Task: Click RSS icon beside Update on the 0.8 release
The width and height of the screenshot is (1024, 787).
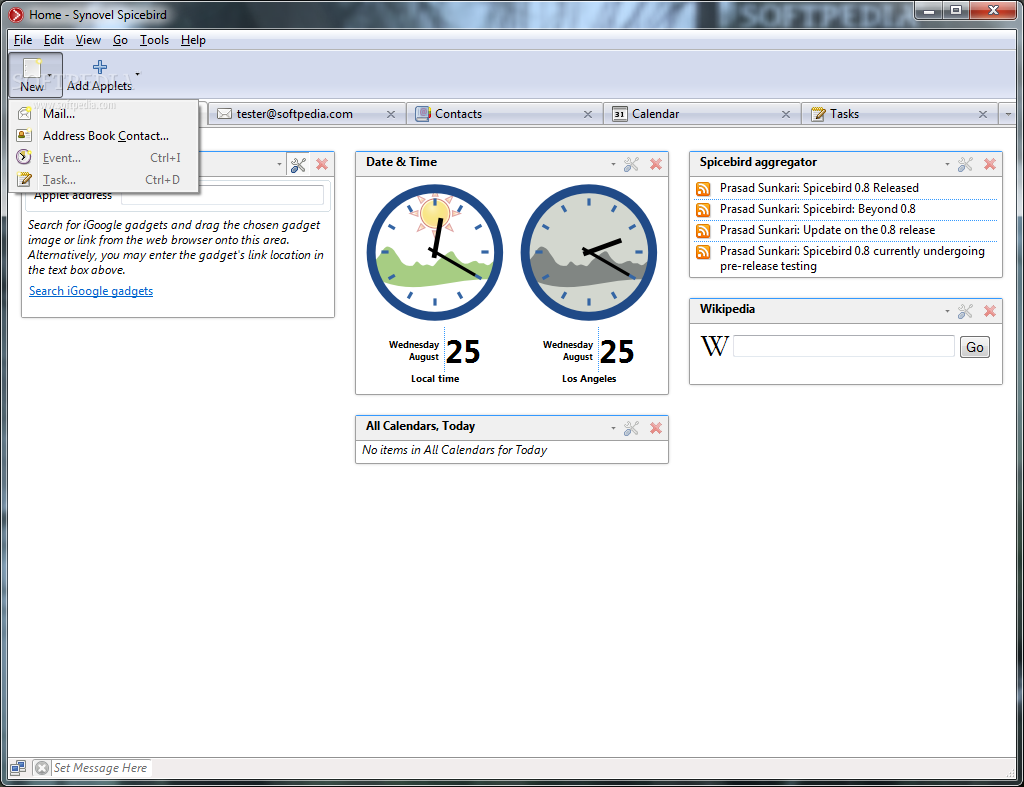Action: click(x=703, y=231)
